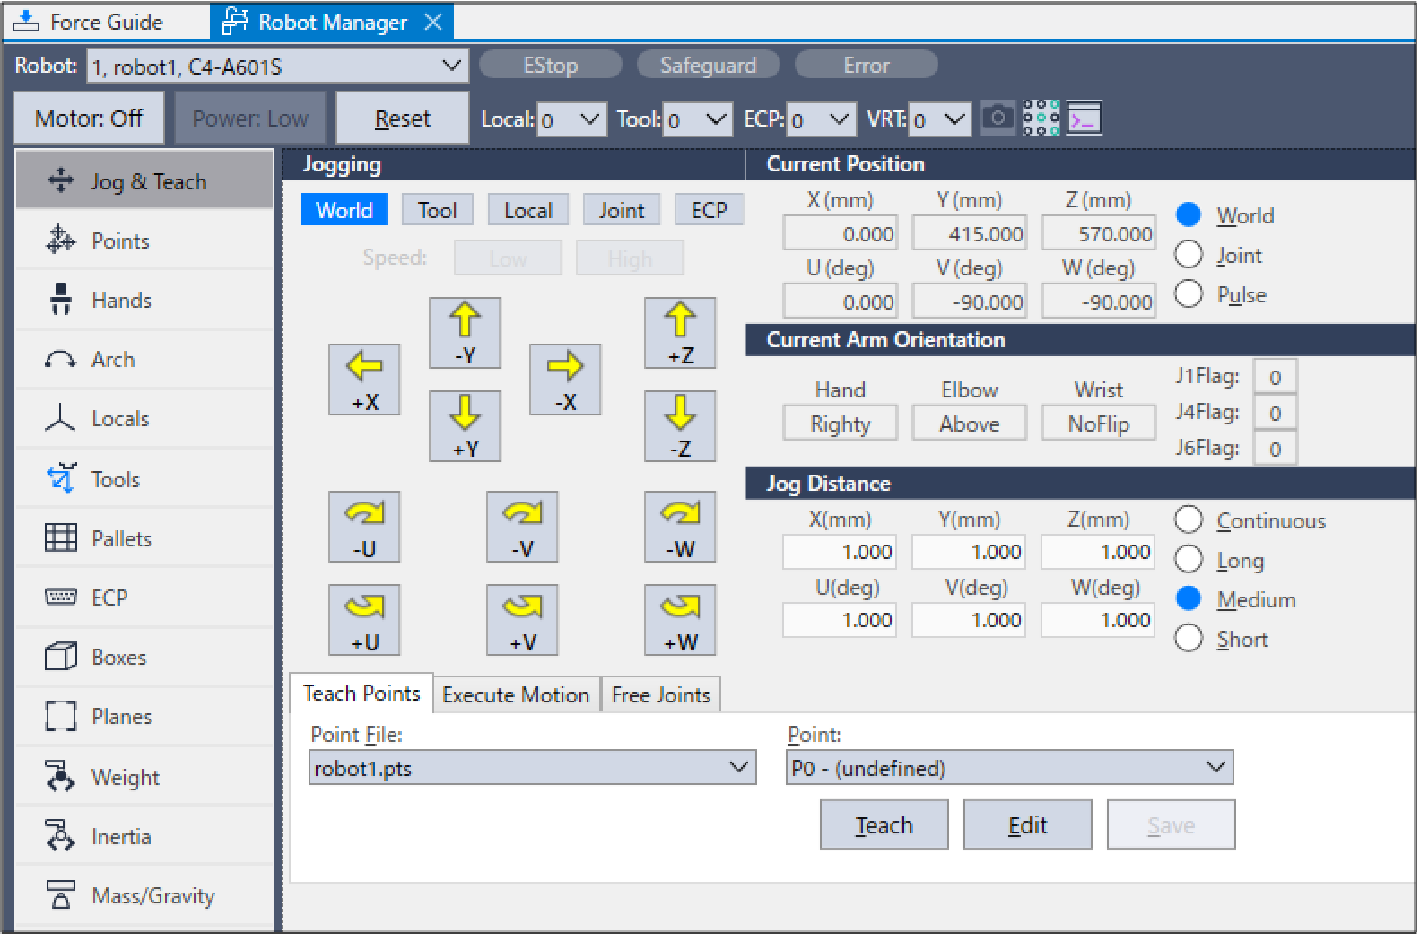
Task: Open the command window icon
Action: pos(1084,118)
